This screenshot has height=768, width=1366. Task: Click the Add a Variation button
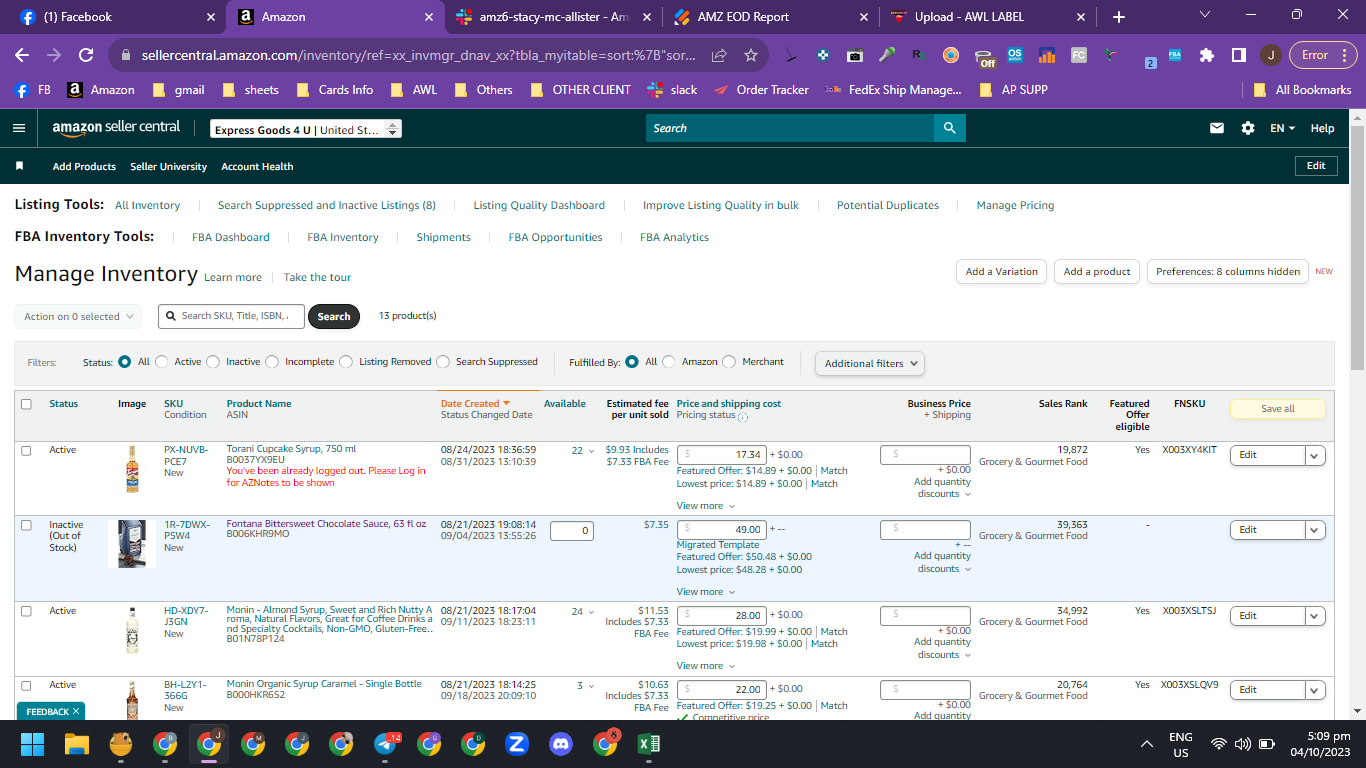tap(1001, 271)
